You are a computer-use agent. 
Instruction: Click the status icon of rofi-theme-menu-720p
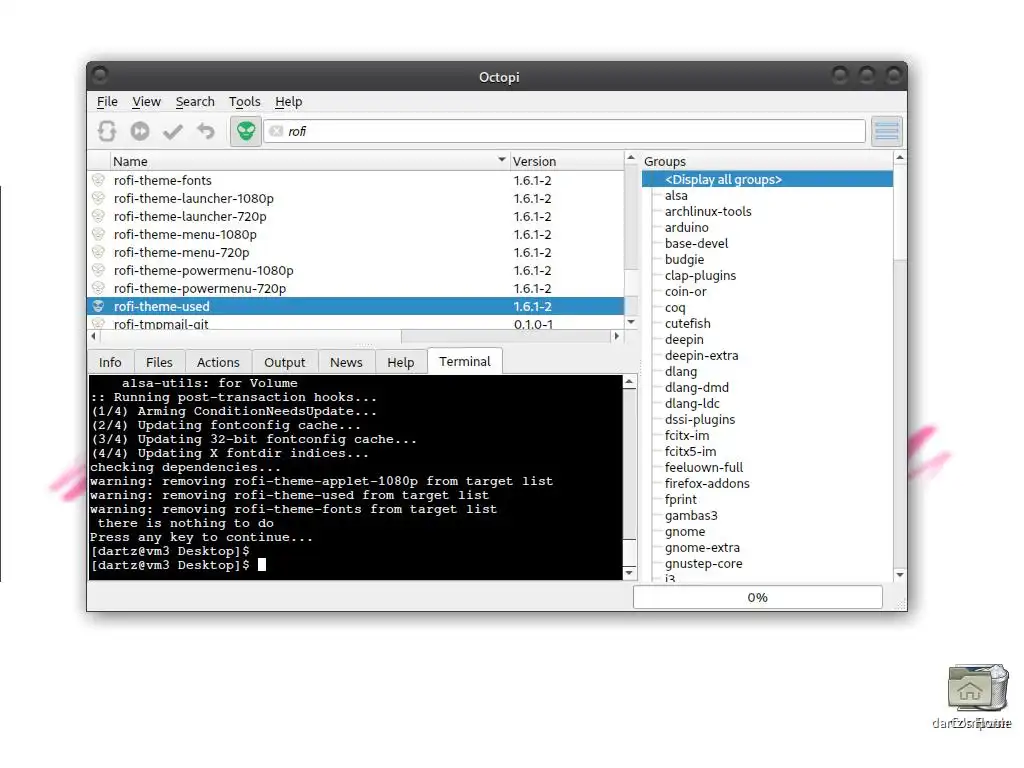click(x=99, y=252)
